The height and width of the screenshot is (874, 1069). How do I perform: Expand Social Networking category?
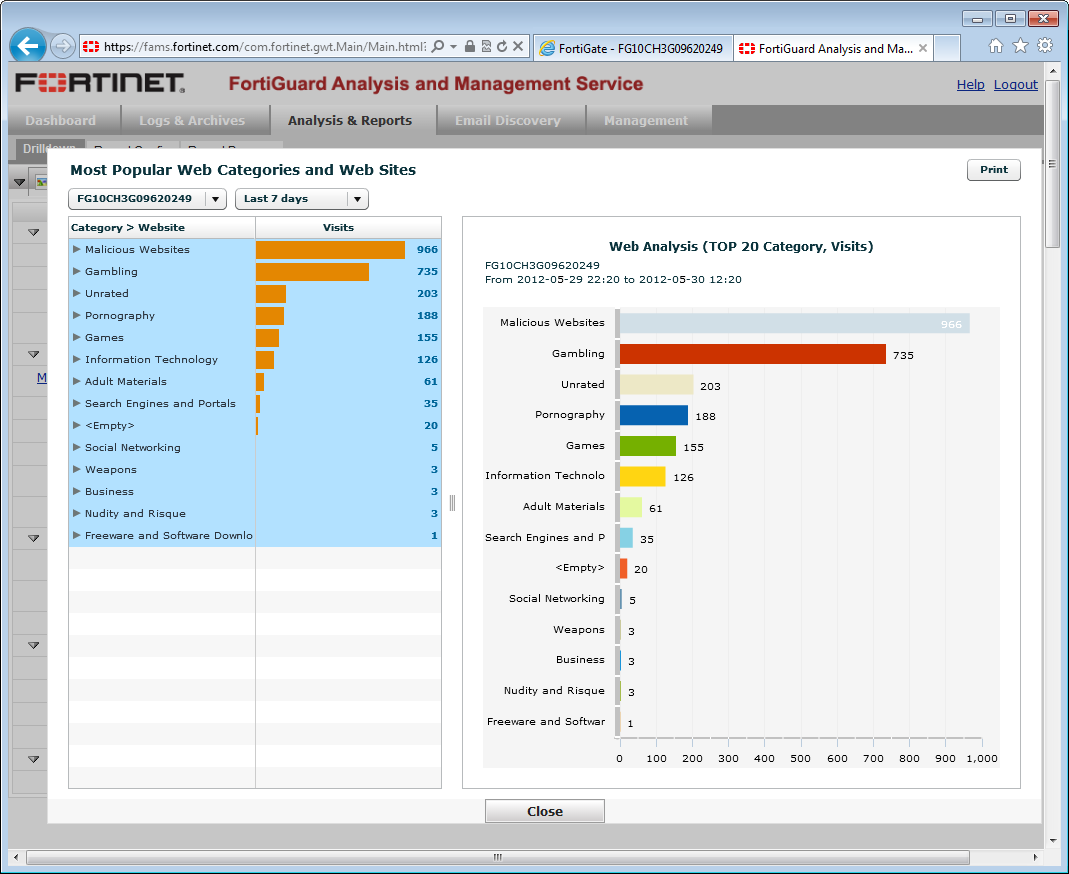[x=77, y=448]
